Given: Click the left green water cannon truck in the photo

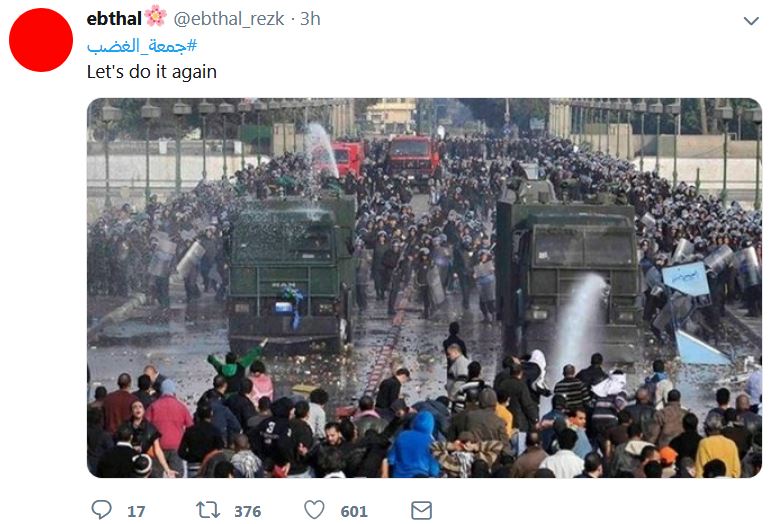Looking at the screenshot, I should 291,273.
